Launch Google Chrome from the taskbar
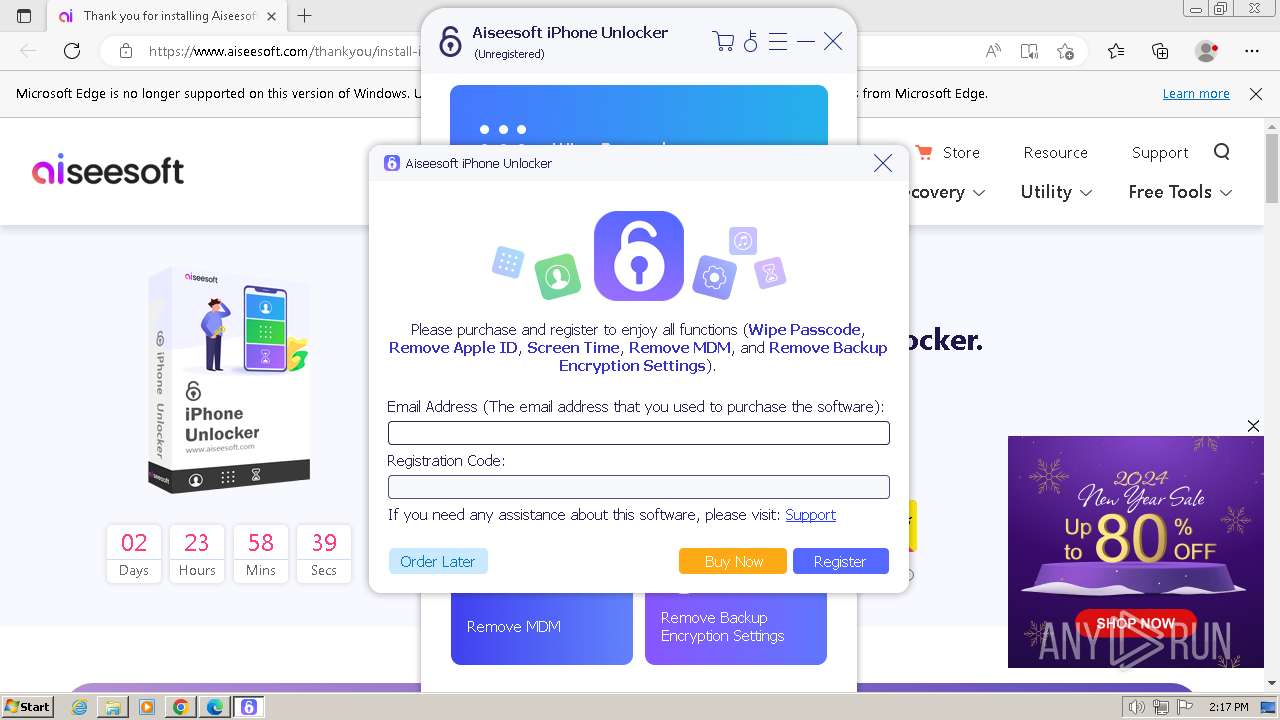The height and width of the screenshot is (720, 1280). click(x=180, y=707)
